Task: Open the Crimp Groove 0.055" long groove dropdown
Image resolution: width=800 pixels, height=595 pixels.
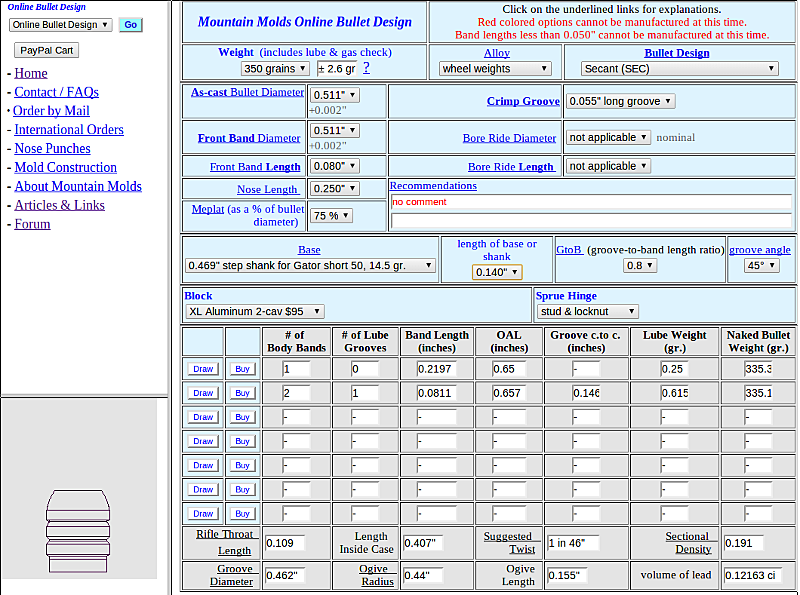Action: pyautogui.click(x=621, y=101)
